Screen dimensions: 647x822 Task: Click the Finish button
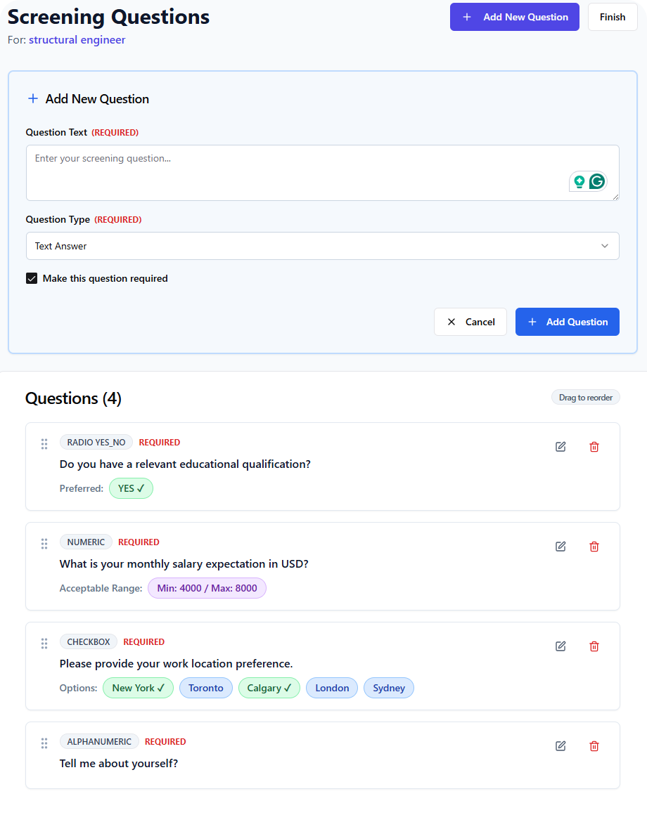pos(612,17)
